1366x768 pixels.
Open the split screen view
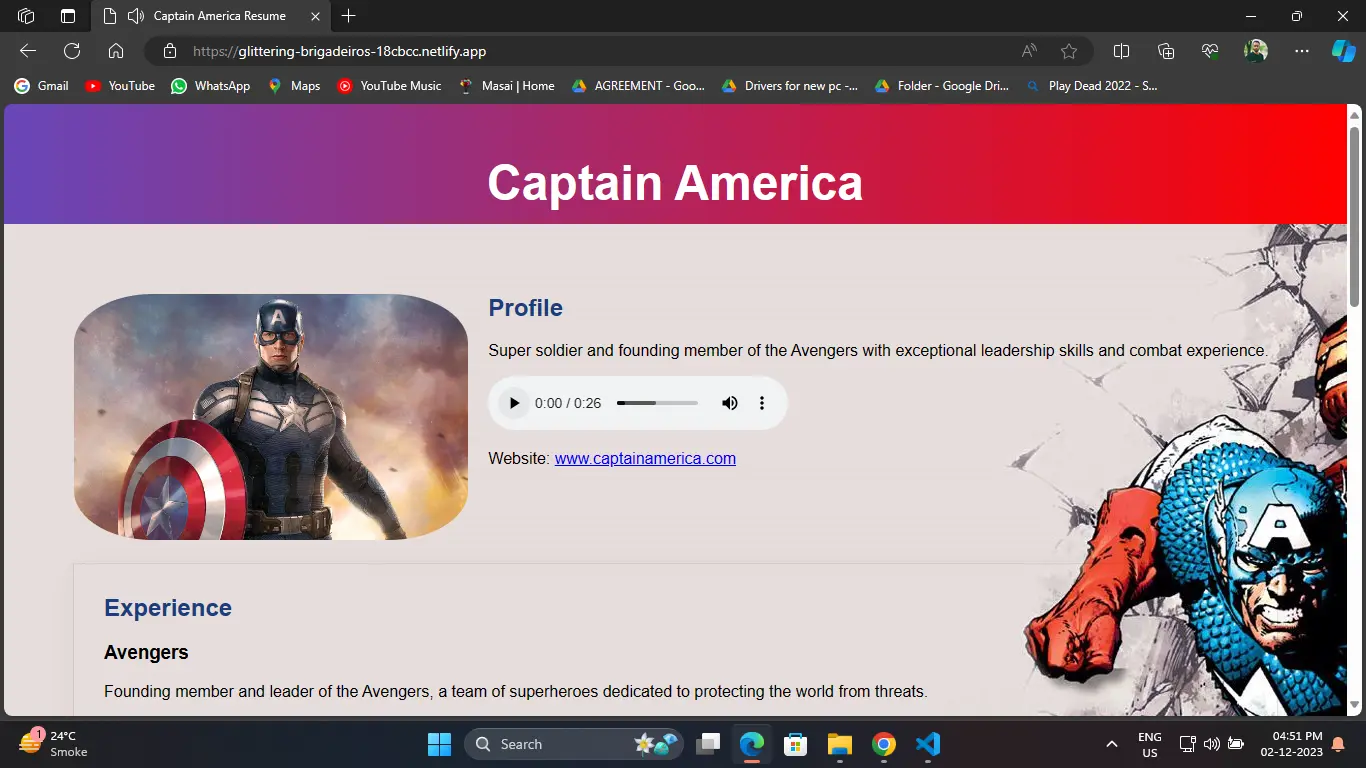coord(1122,51)
